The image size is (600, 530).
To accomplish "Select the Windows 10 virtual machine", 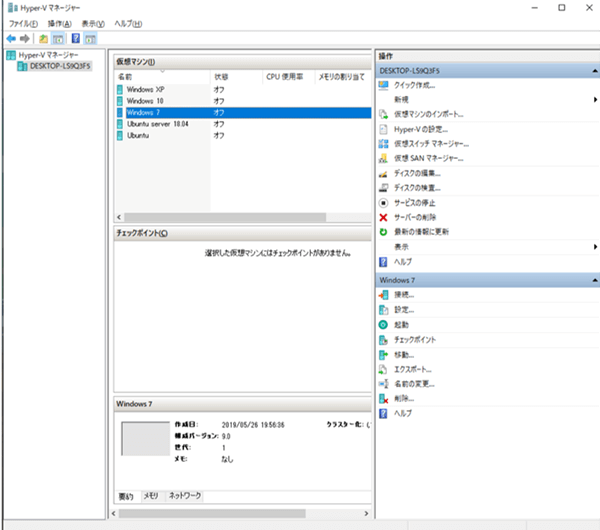I will (145, 101).
